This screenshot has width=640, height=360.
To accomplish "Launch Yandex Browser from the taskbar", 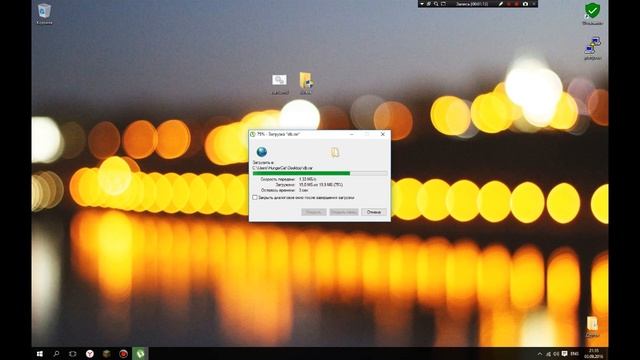I will tap(90, 353).
